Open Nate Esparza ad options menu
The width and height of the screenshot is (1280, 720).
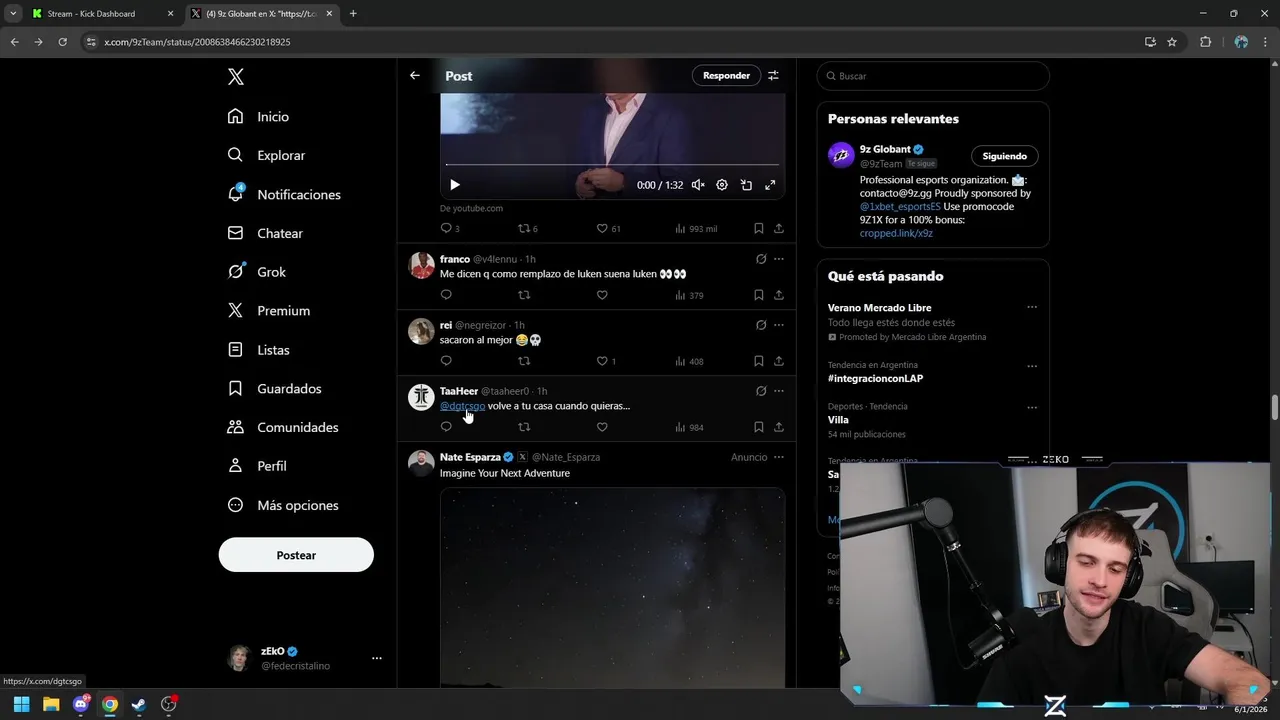pos(779,457)
